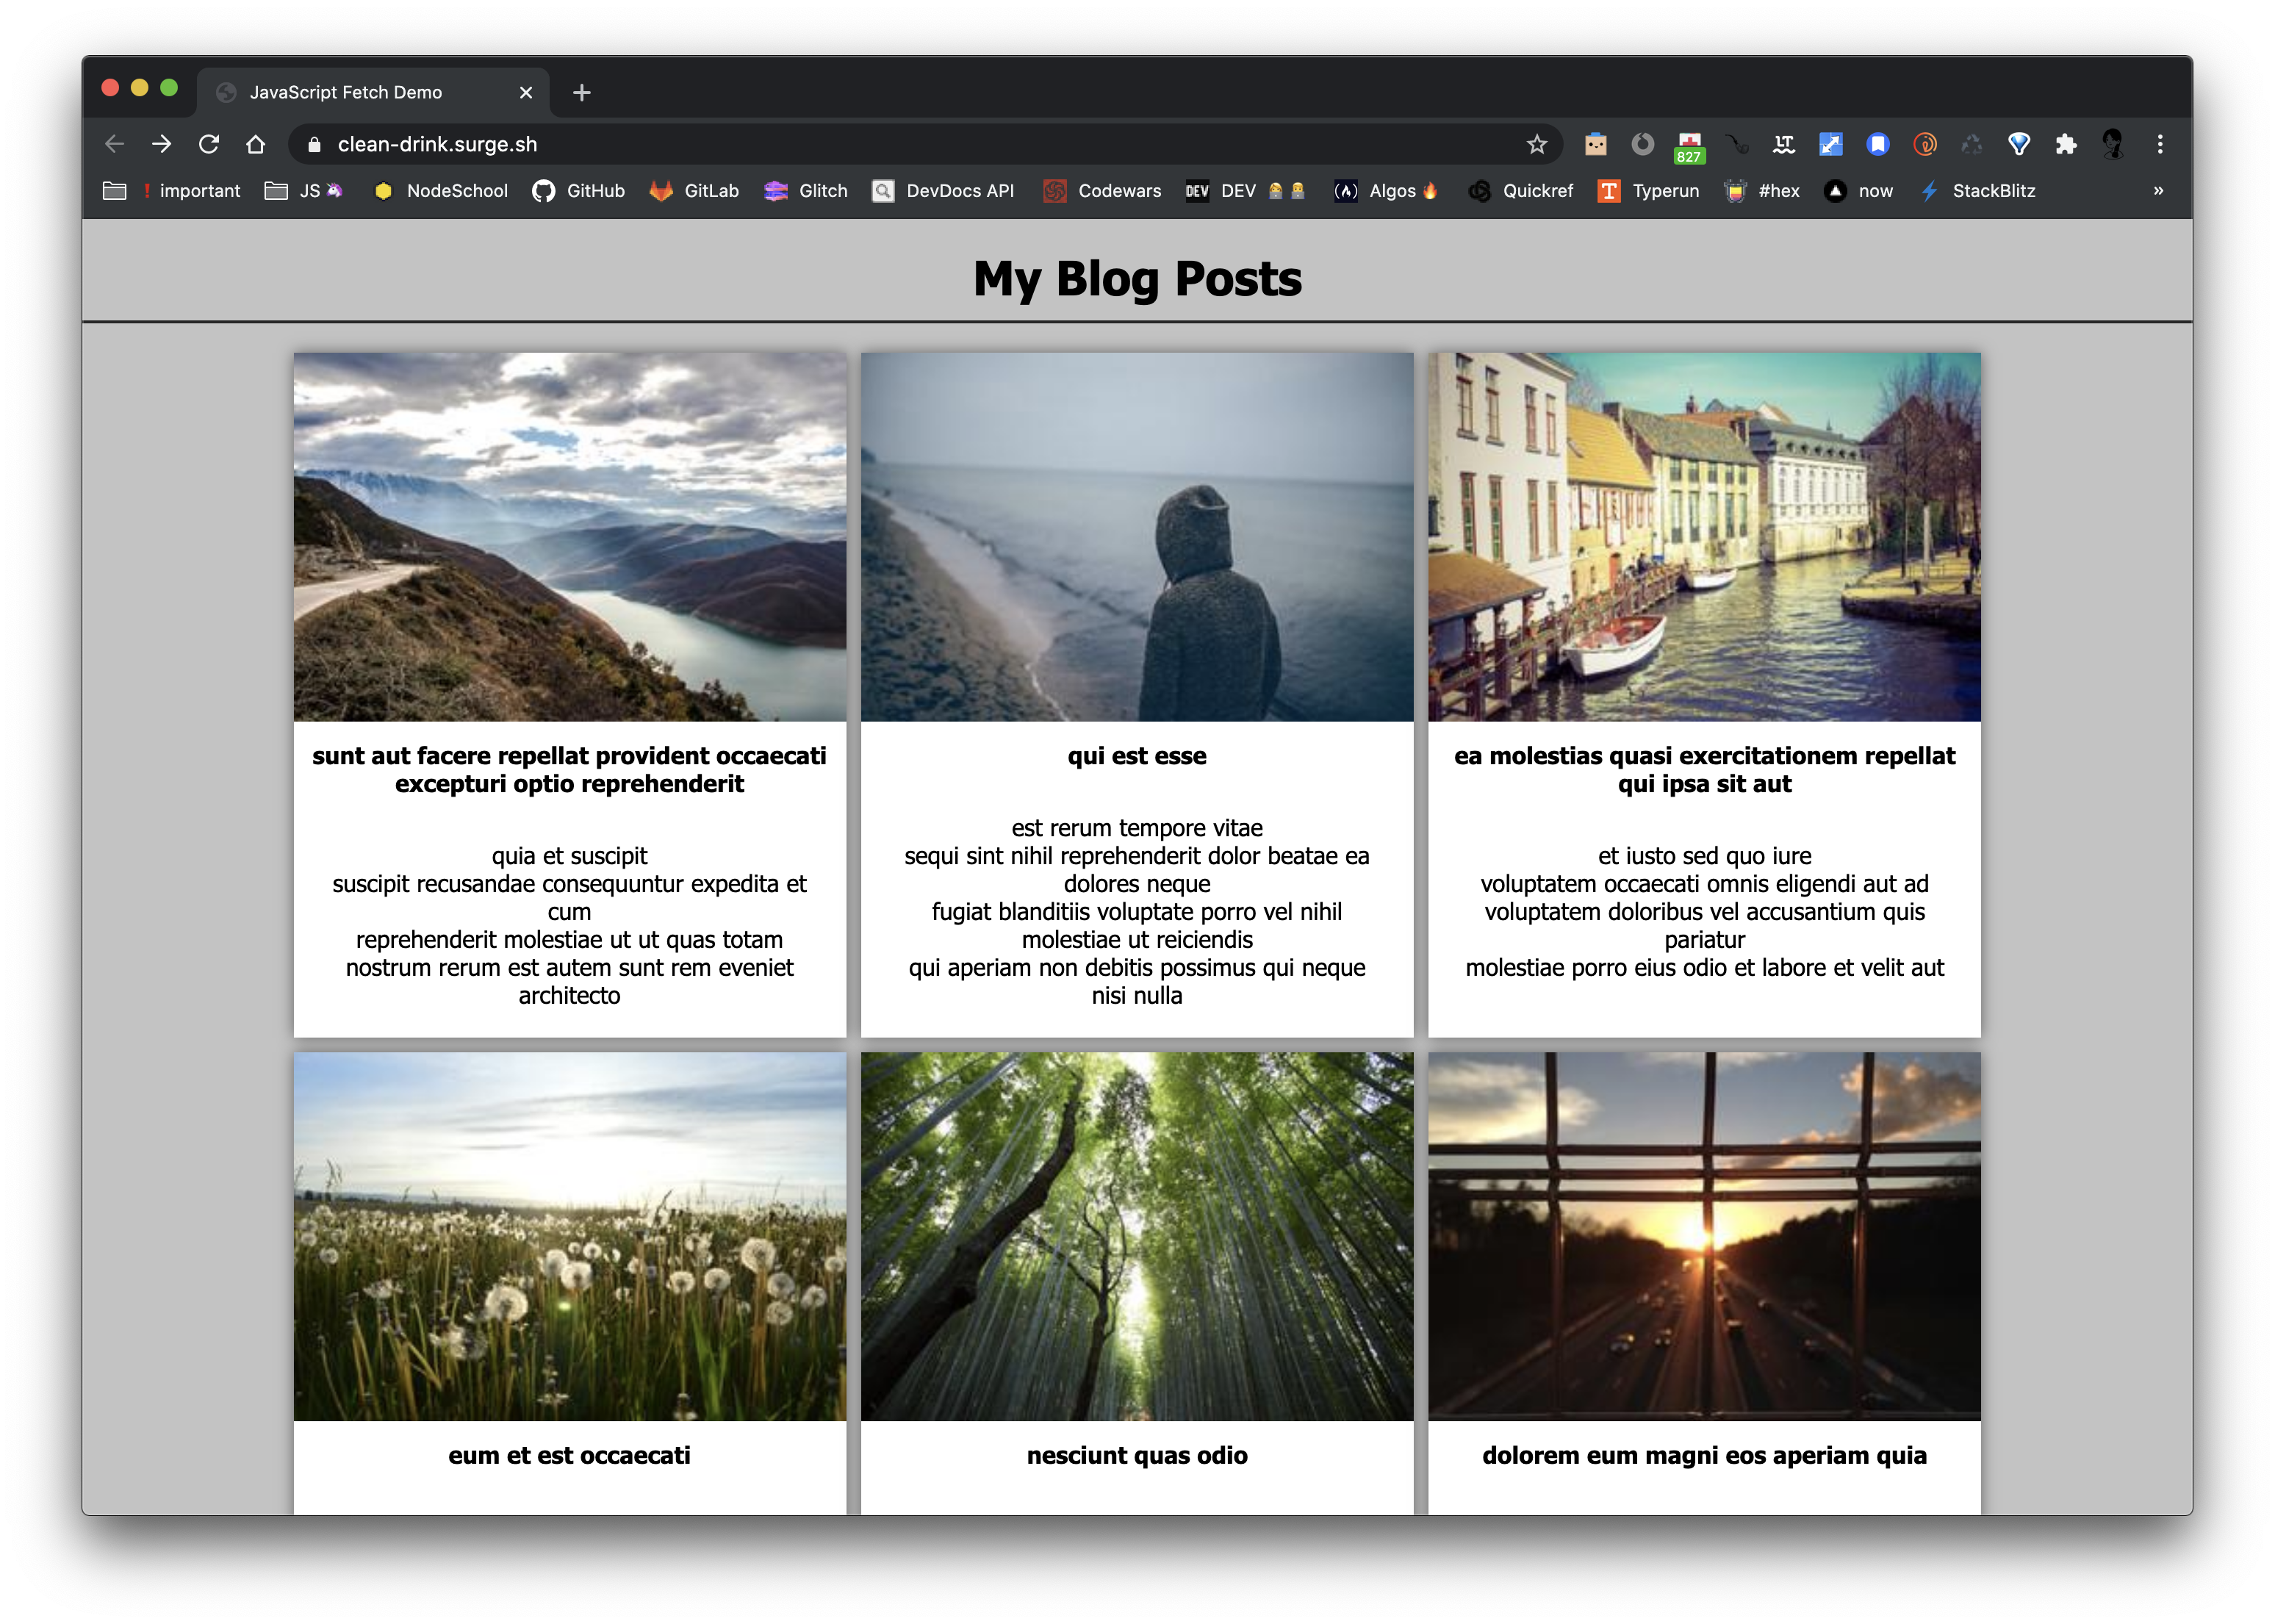The height and width of the screenshot is (1624, 2275).
Task: Open the blue bookmark extension
Action: coord(1877,144)
